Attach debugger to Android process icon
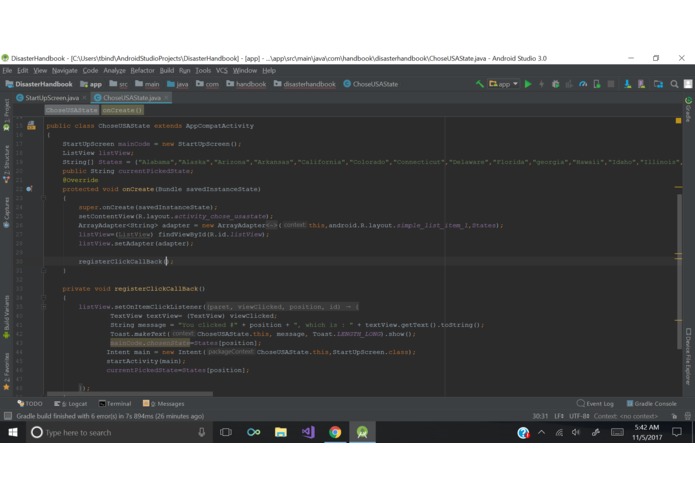The width and height of the screenshot is (695, 494). point(597,84)
